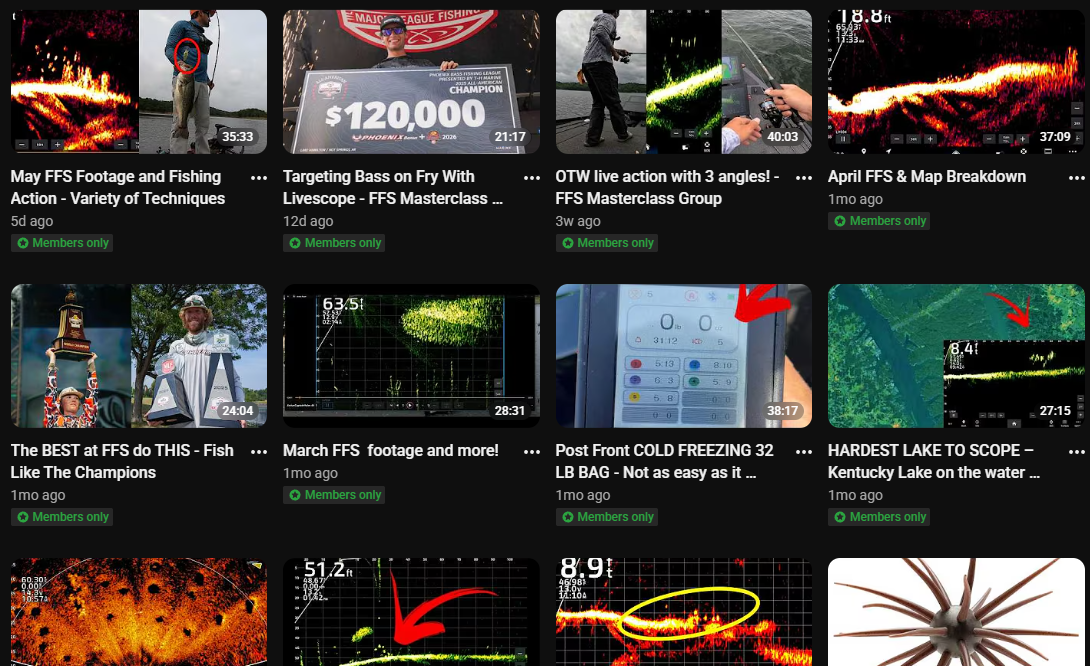1090x666 pixels.
Task: Click Members only badge under May FFS Footage
Action: pos(63,243)
